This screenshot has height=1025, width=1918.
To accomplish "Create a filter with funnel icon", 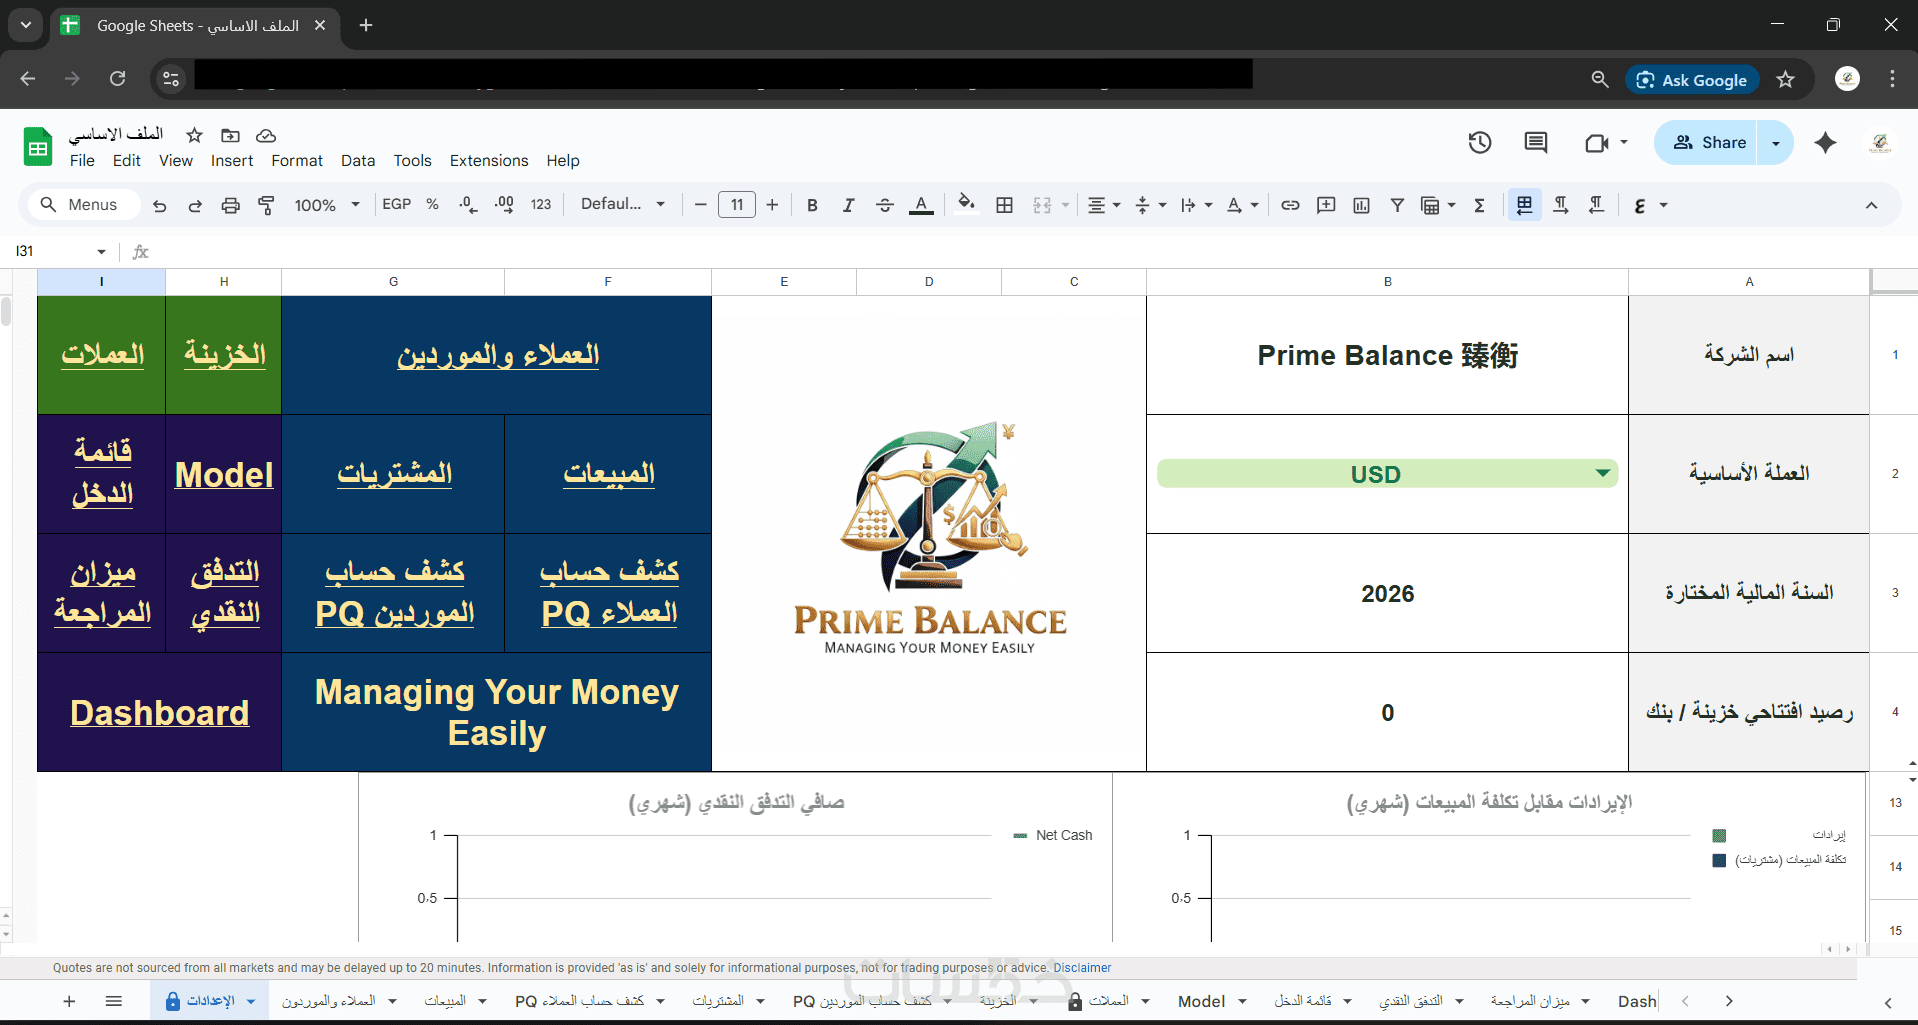I will point(1397,205).
